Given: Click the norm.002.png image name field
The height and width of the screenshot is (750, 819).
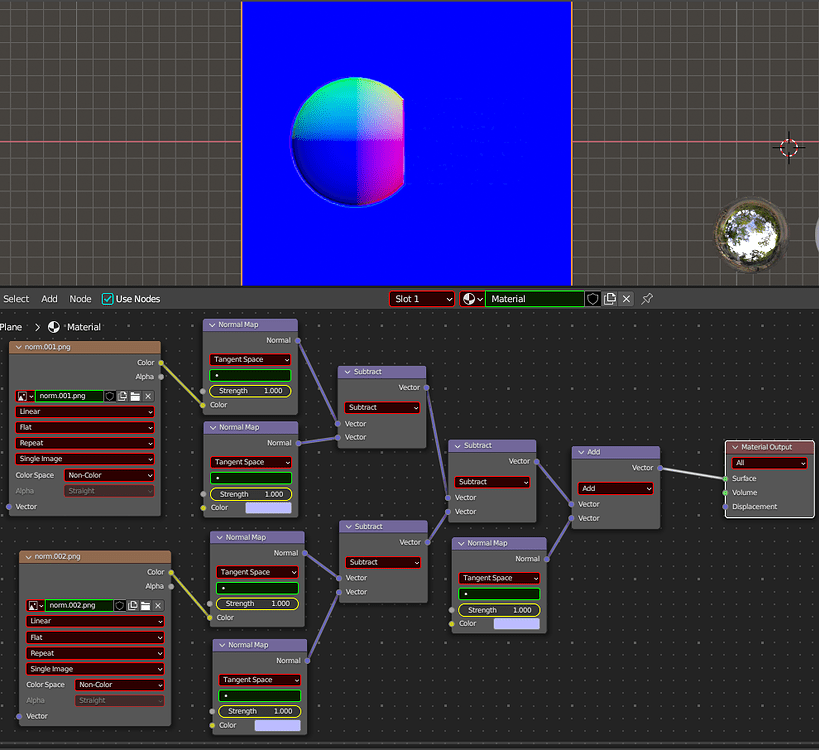Looking at the screenshot, I should 79,605.
